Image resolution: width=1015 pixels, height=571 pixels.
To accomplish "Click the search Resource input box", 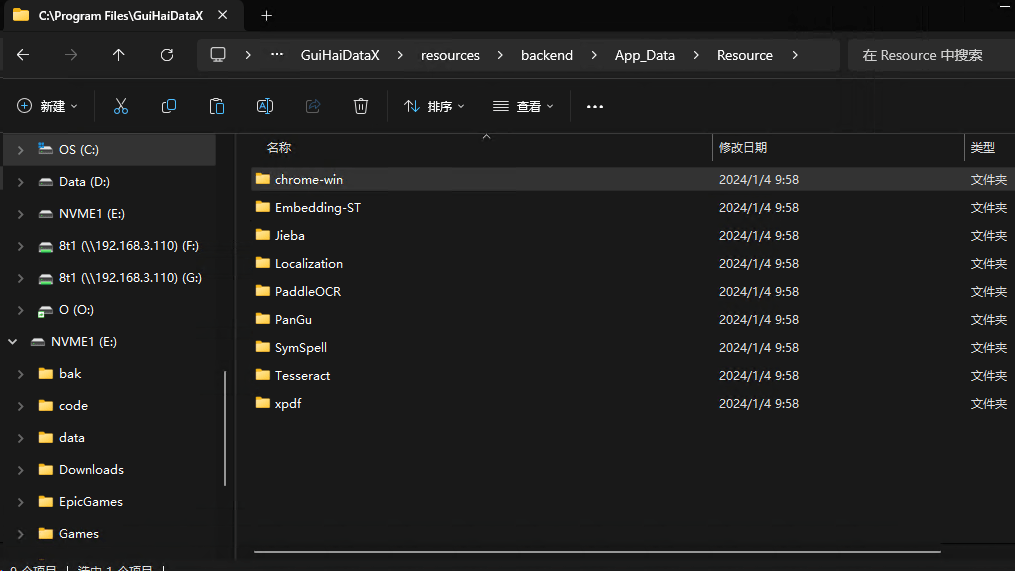I will coord(931,55).
